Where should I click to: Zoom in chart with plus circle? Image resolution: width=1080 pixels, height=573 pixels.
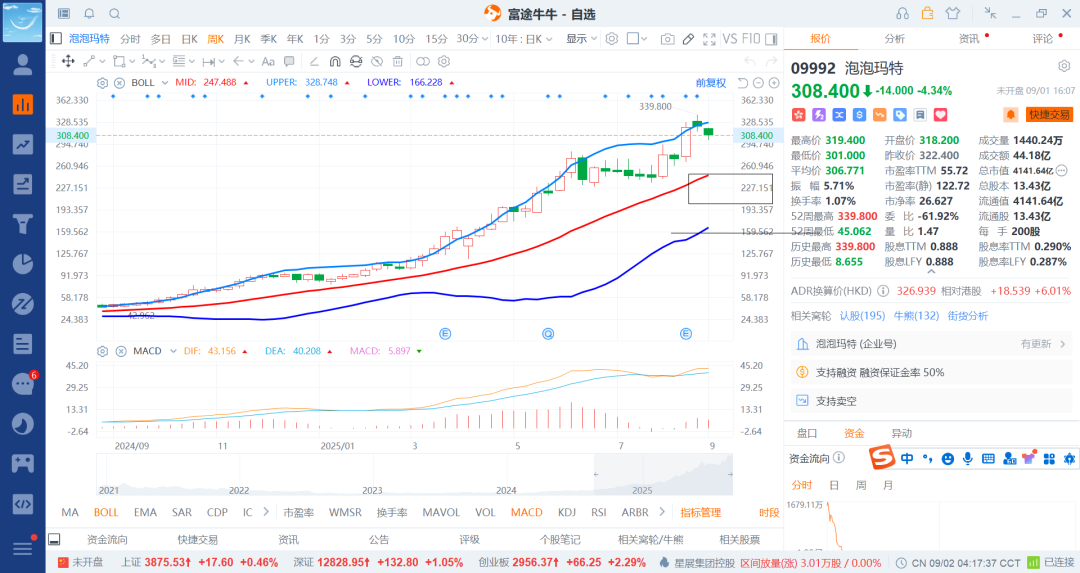(774, 83)
